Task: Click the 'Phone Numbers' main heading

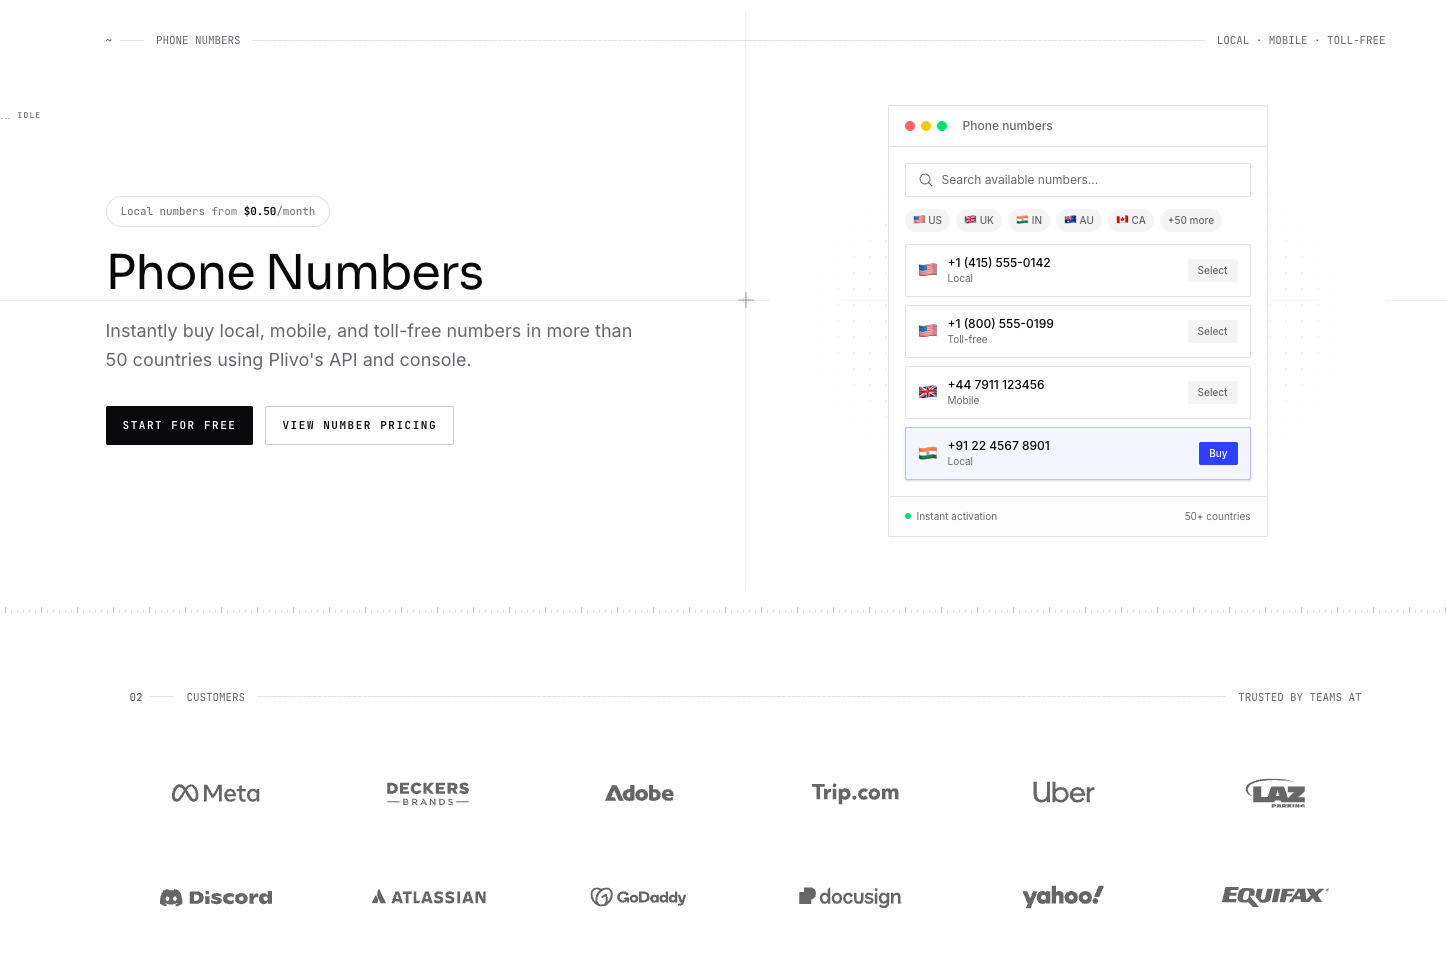Action: (x=295, y=272)
